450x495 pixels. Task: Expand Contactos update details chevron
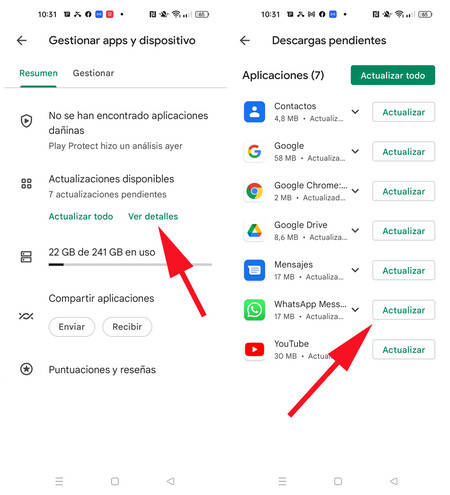pyautogui.click(x=355, y=112)
